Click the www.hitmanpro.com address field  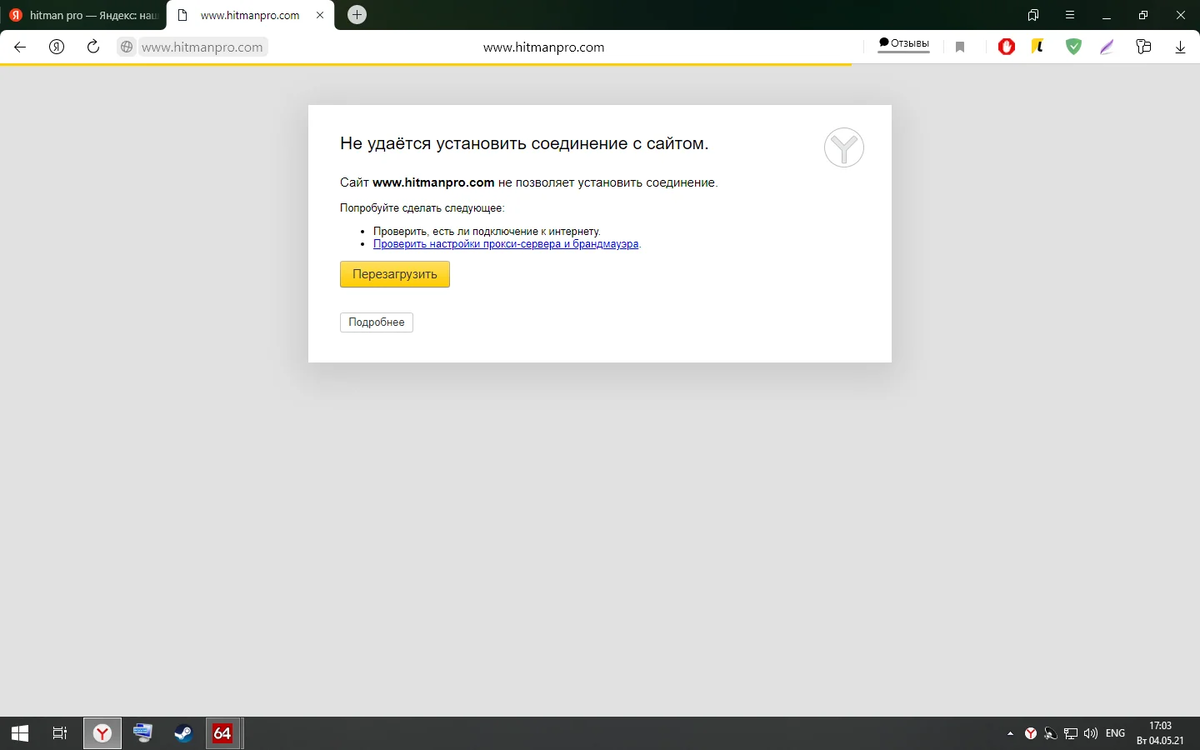(x=202, y=47)
